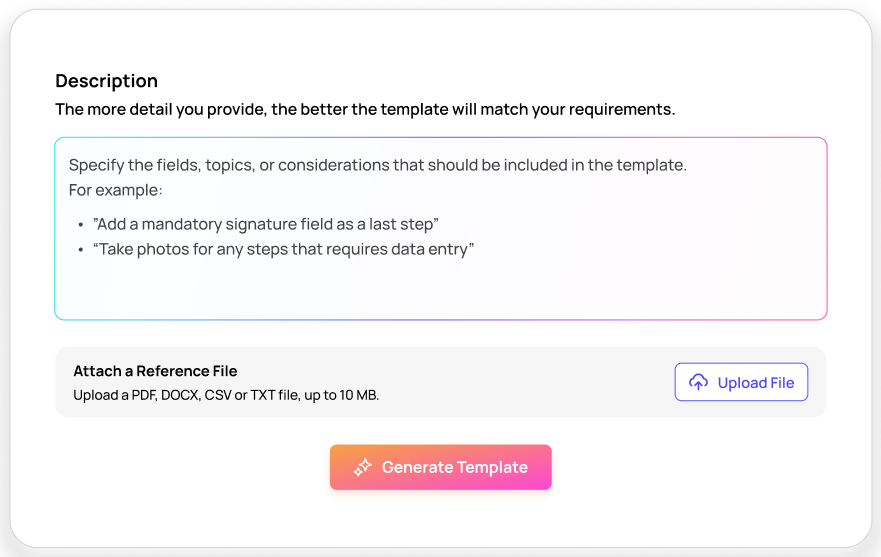This screenshot has width=881, height=557.
Task: Click the bullet before the photos example
Action: point(79,250)
